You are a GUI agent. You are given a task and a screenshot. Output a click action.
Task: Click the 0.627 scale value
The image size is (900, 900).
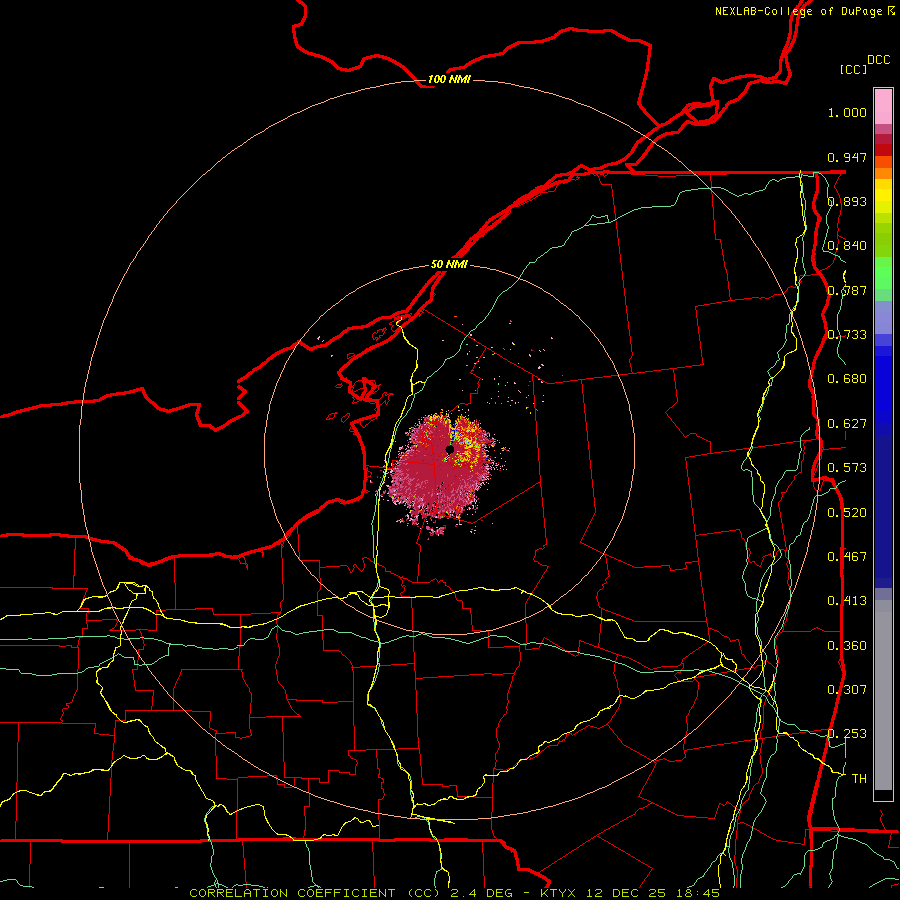[x=847, y=423]
